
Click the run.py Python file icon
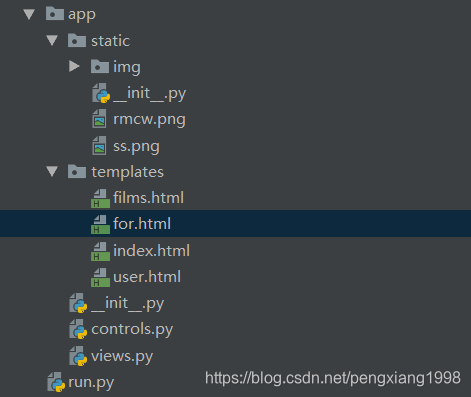tap(56, 382)
